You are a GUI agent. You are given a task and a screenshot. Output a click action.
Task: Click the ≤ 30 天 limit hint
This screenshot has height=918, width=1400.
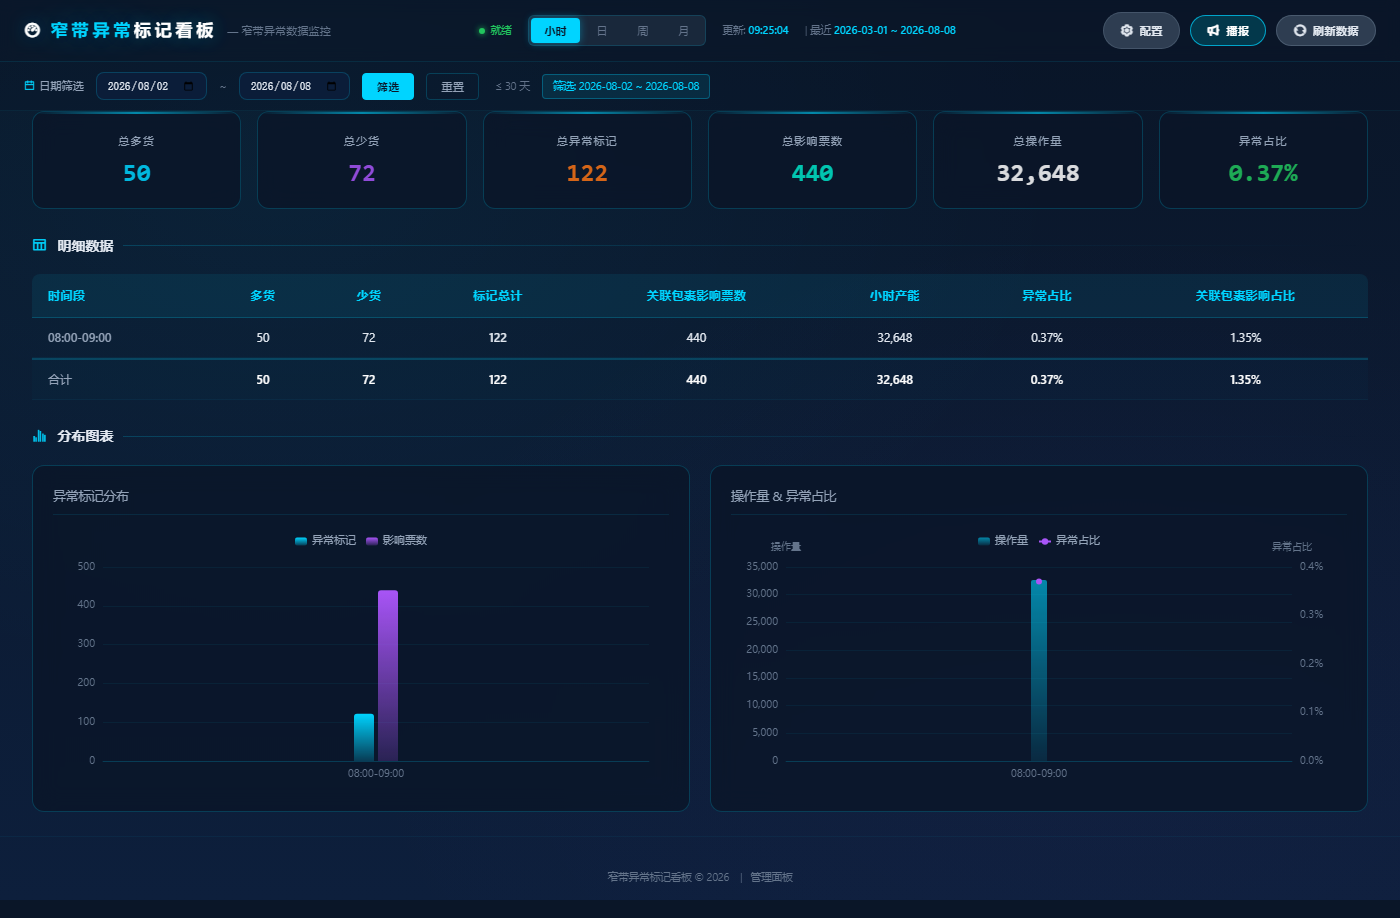[513, 87]
